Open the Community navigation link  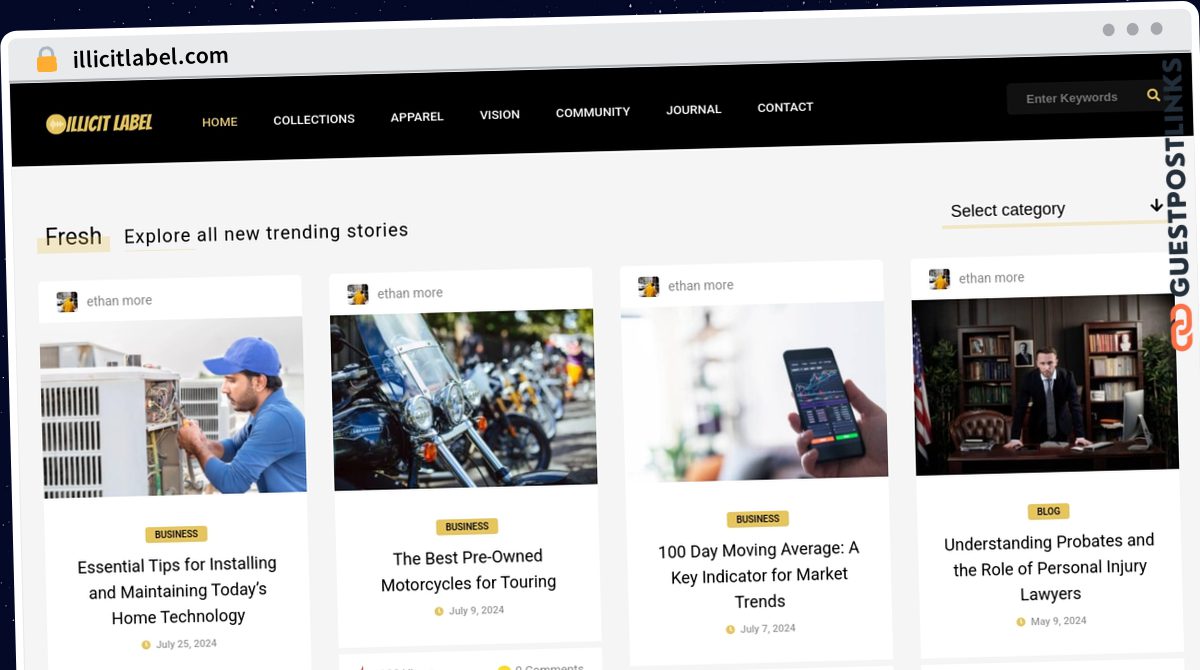click(x=593, y=112)
